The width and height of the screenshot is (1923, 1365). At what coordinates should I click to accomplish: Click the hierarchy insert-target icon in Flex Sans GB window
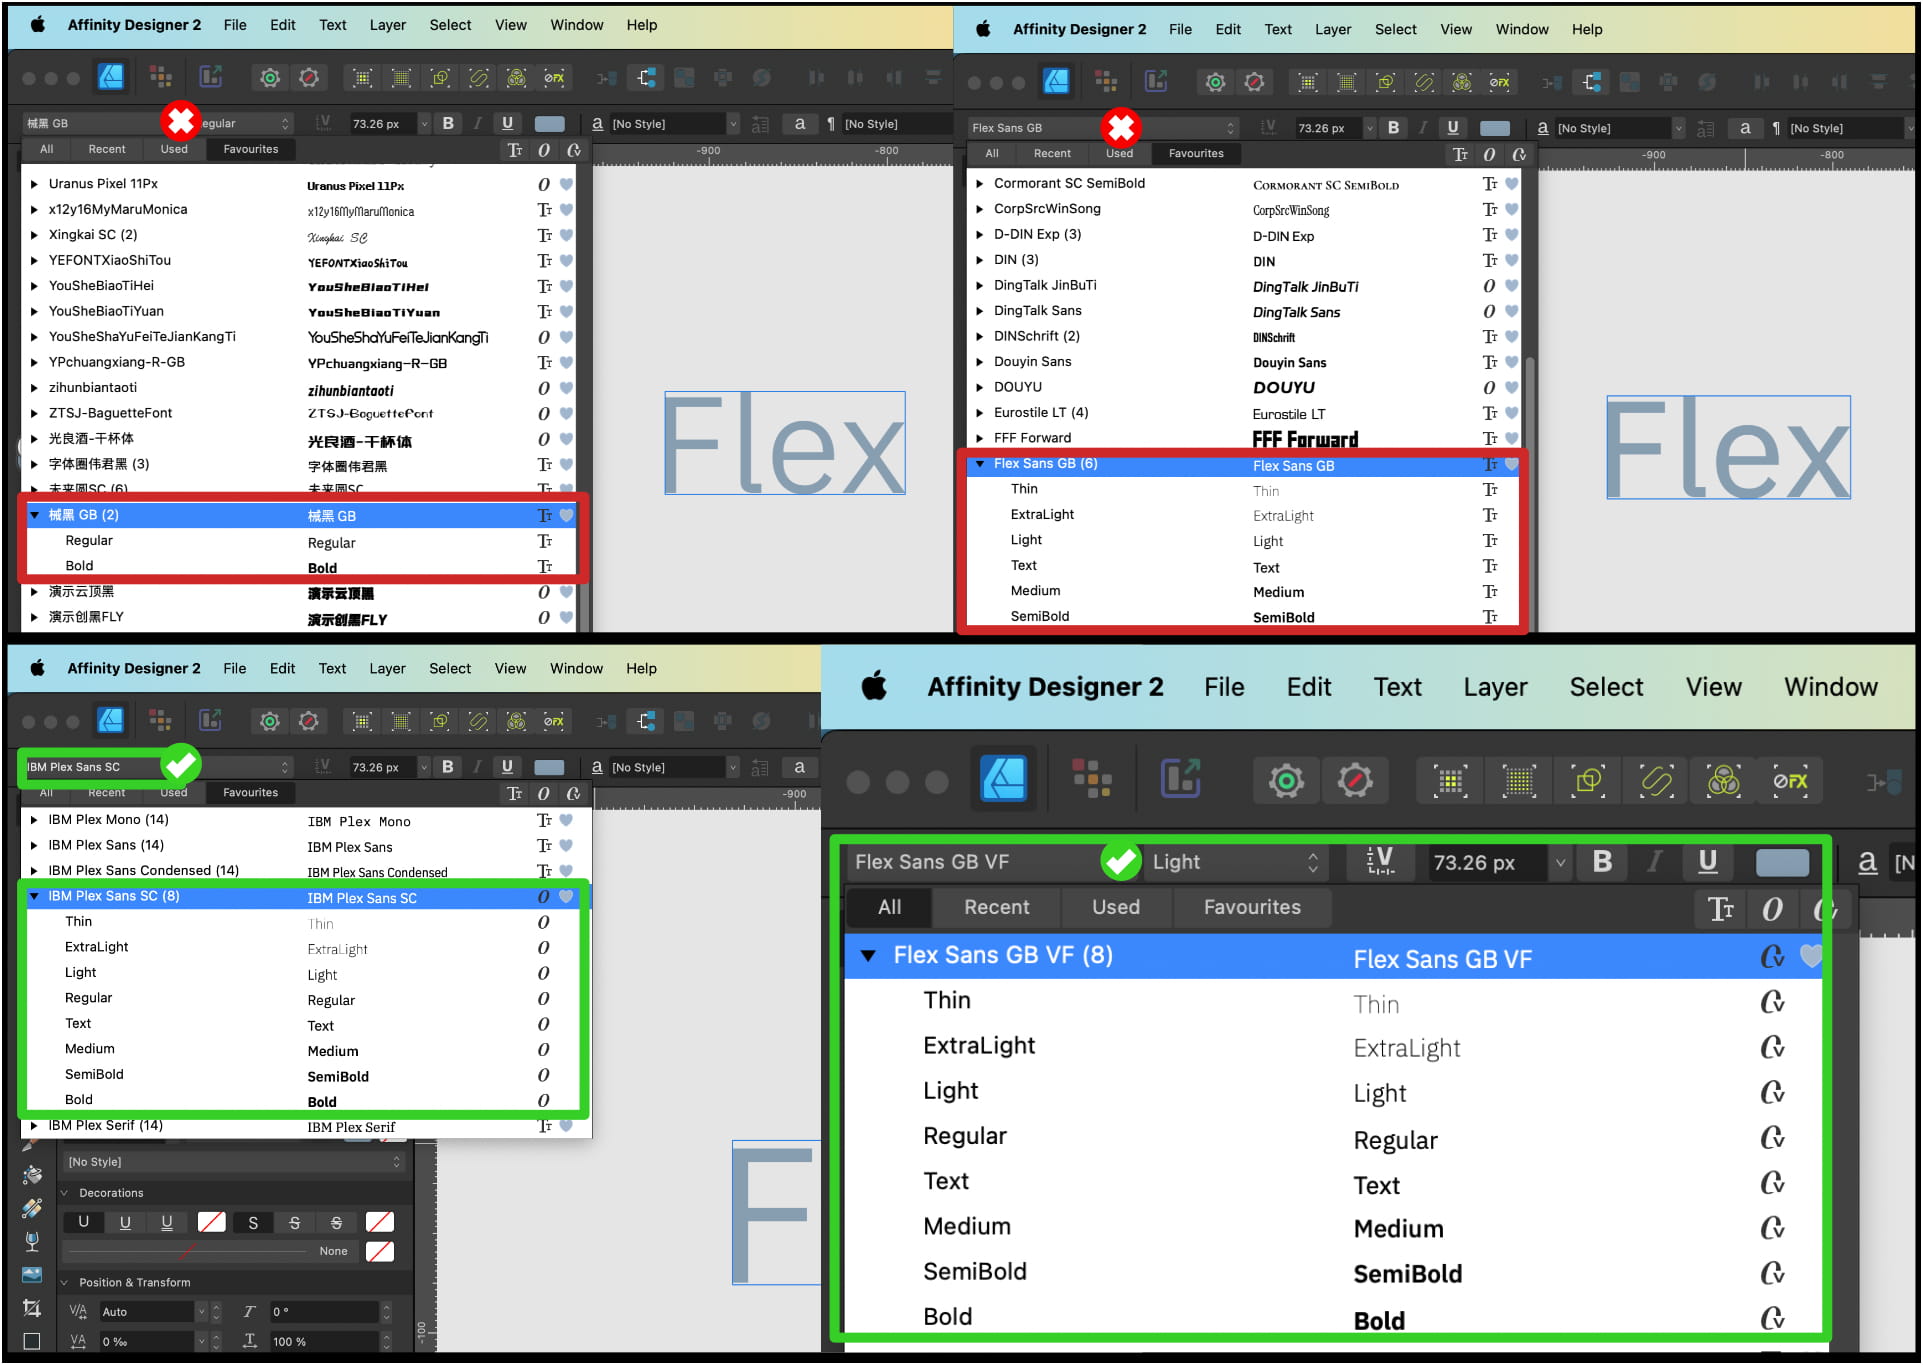pyautogui.click(x=1591, y=81)
